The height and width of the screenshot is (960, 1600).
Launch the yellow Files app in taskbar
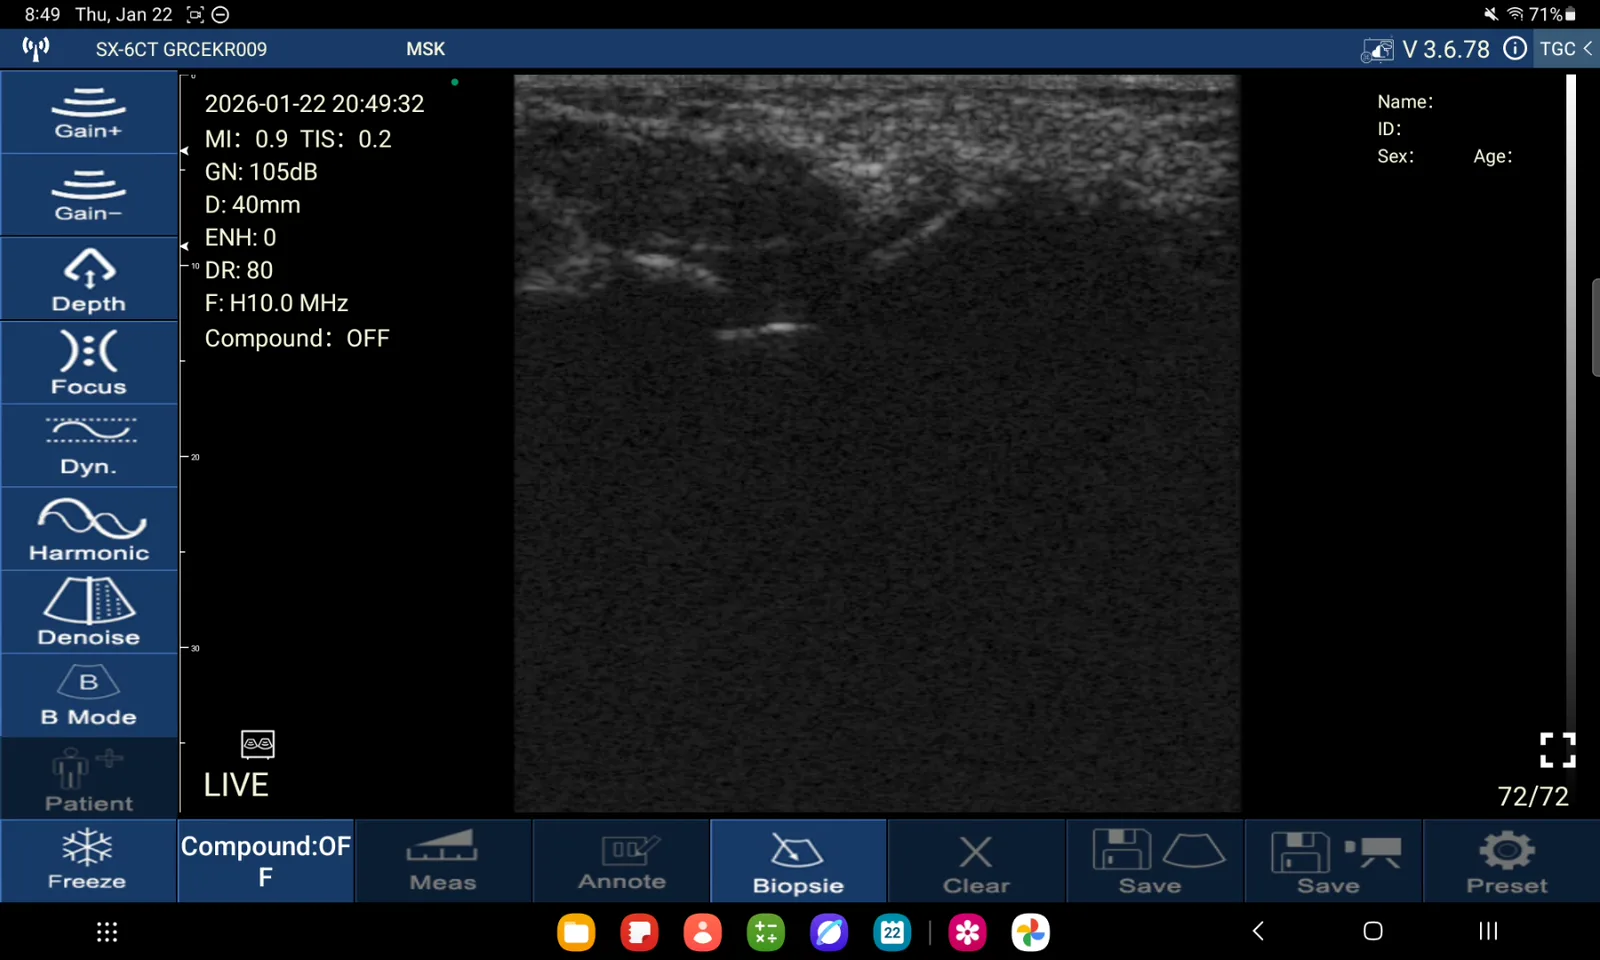(576, 932)
